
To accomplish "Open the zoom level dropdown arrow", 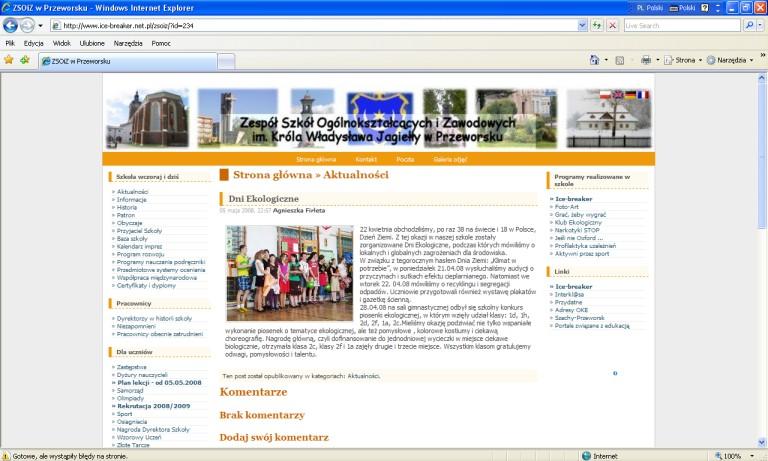I will (x=752, y=456).
